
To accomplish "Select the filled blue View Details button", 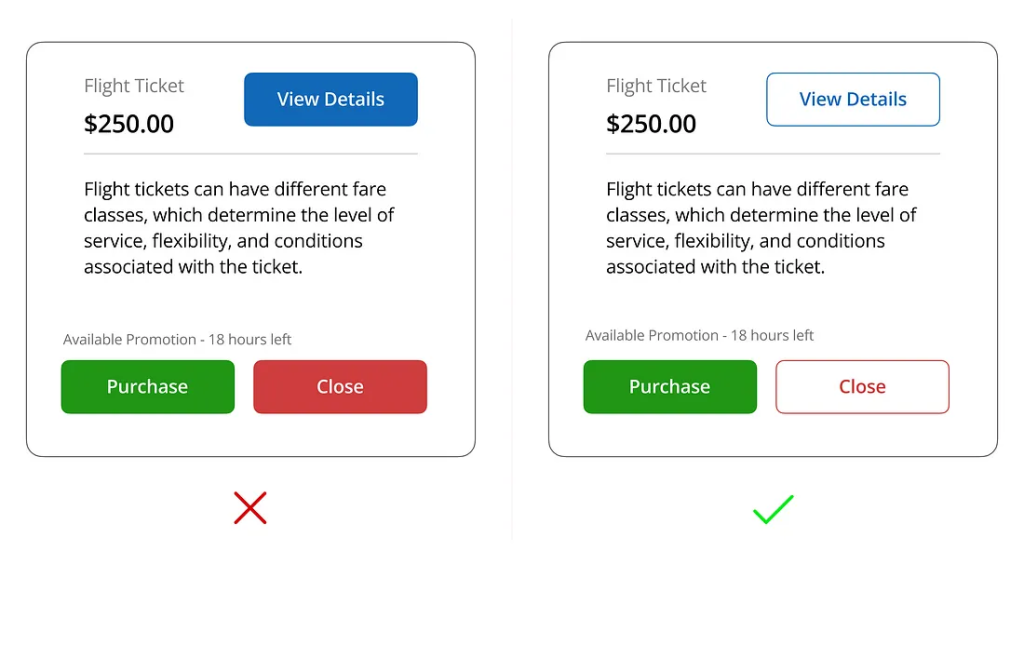I will coord(331,99).
